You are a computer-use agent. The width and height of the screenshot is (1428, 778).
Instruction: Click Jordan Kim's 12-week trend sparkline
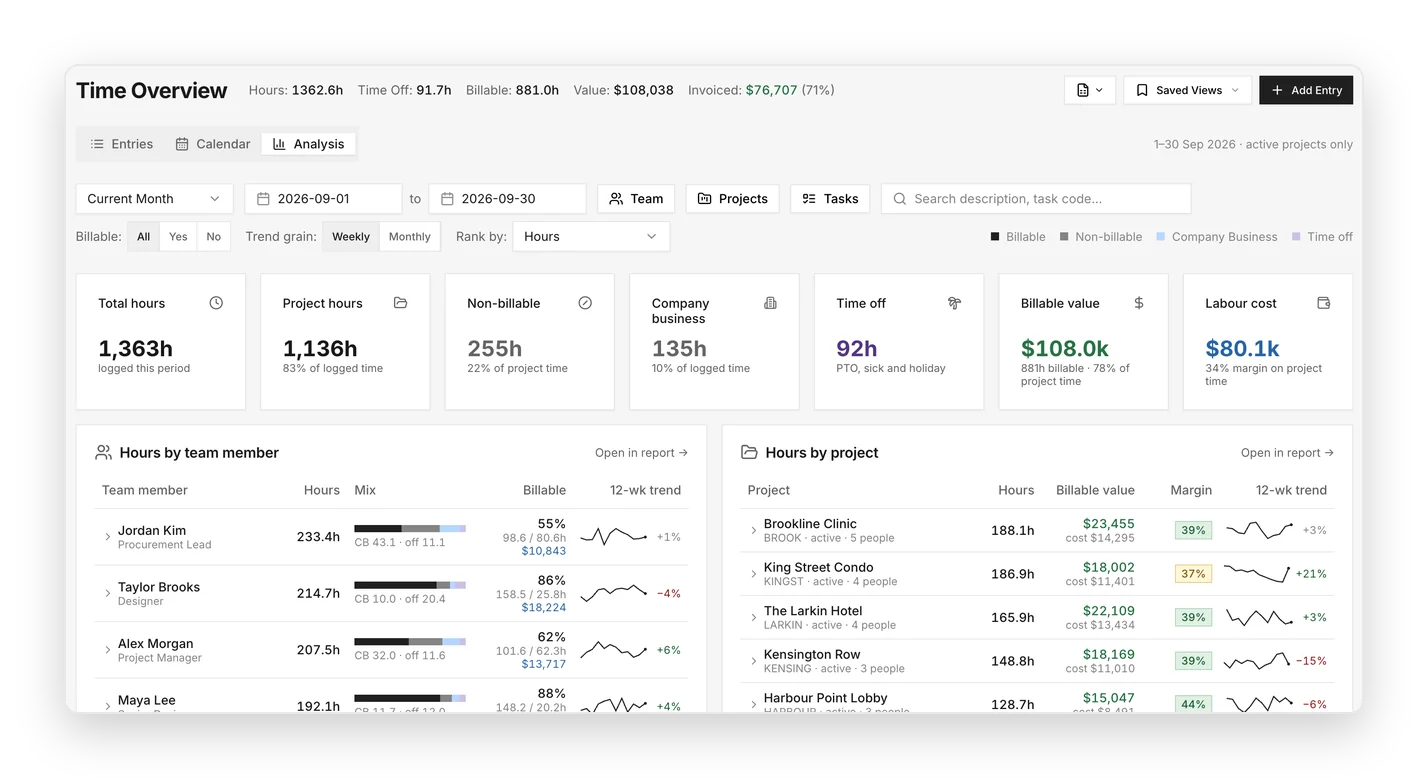pos(614,537)
